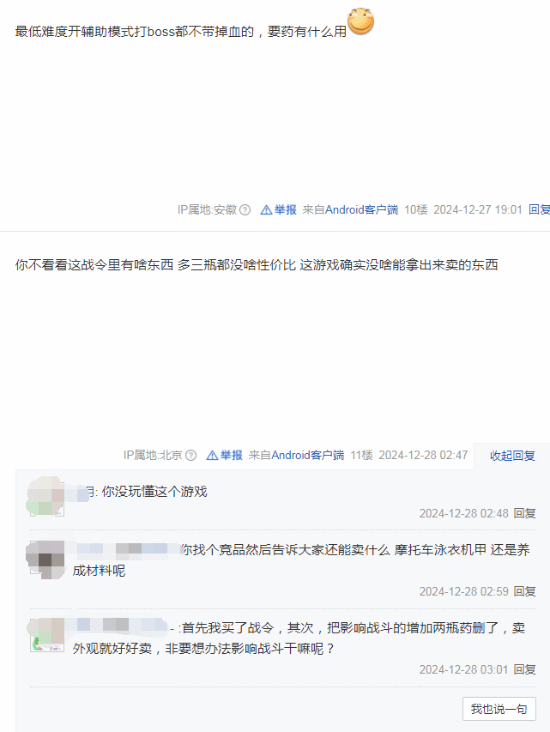This screenshot has width=550, height=732.
Task: Click the 2024-12-27 19:01 timestamp
Action: pyautogui.click(x=477, y=210)
